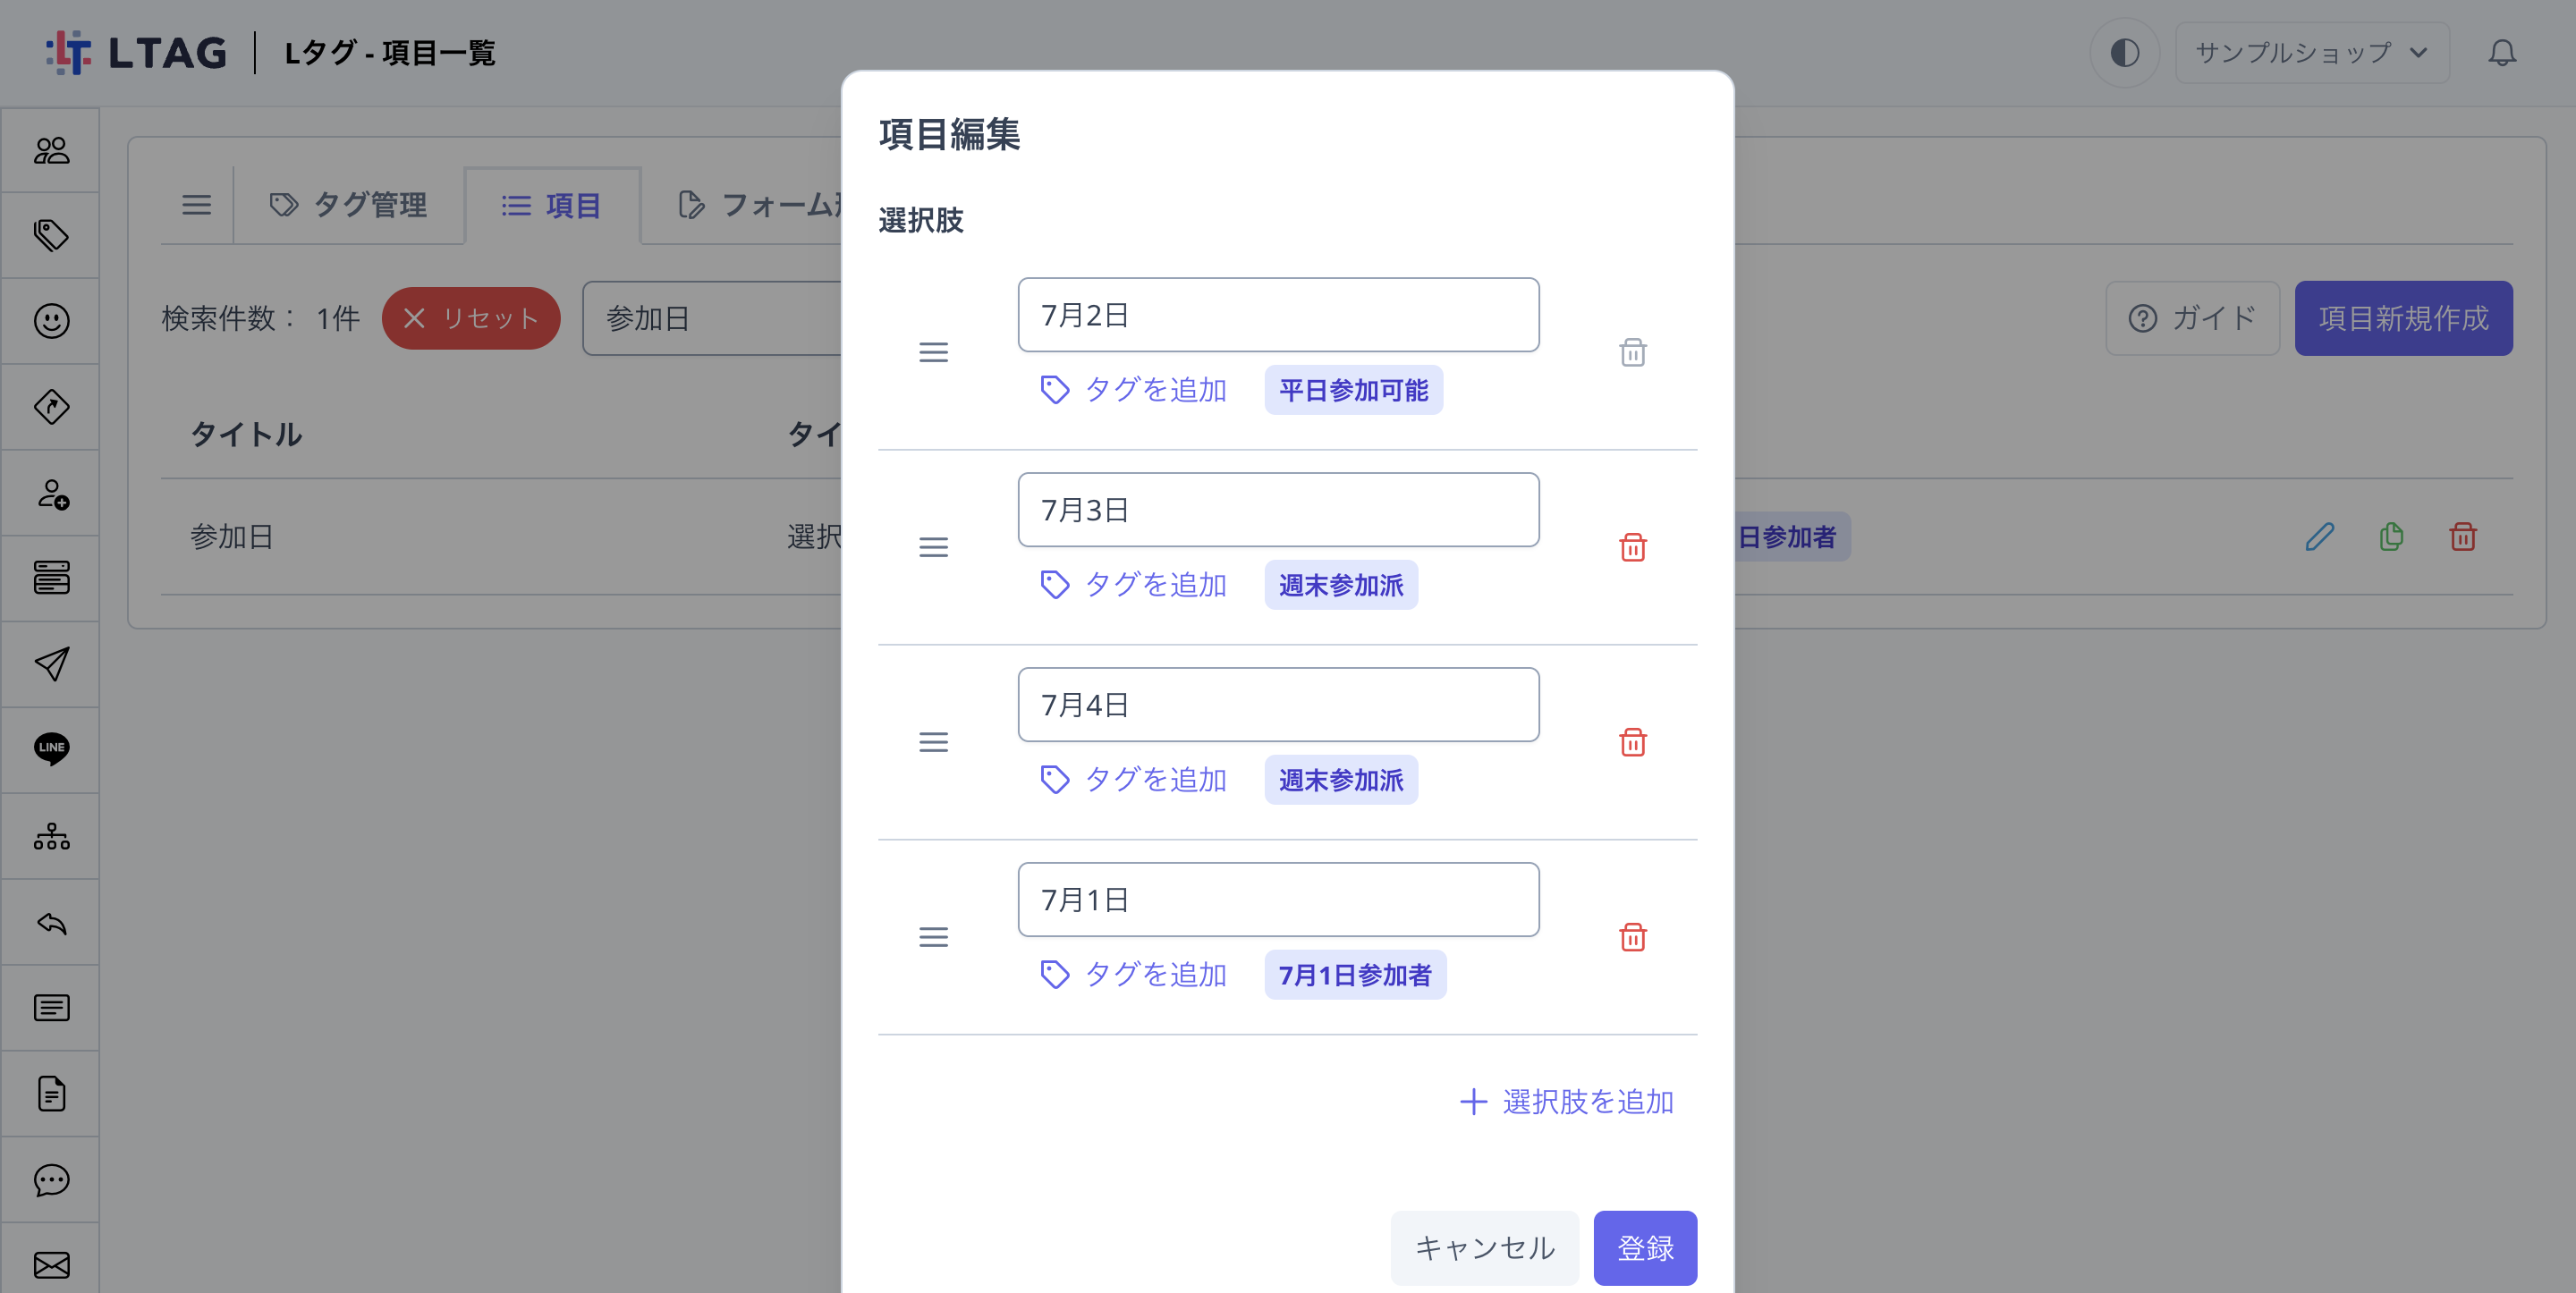
Task: Open the text lines sidebar icon
Action: pyautogui.click(x=51, y=1008)
